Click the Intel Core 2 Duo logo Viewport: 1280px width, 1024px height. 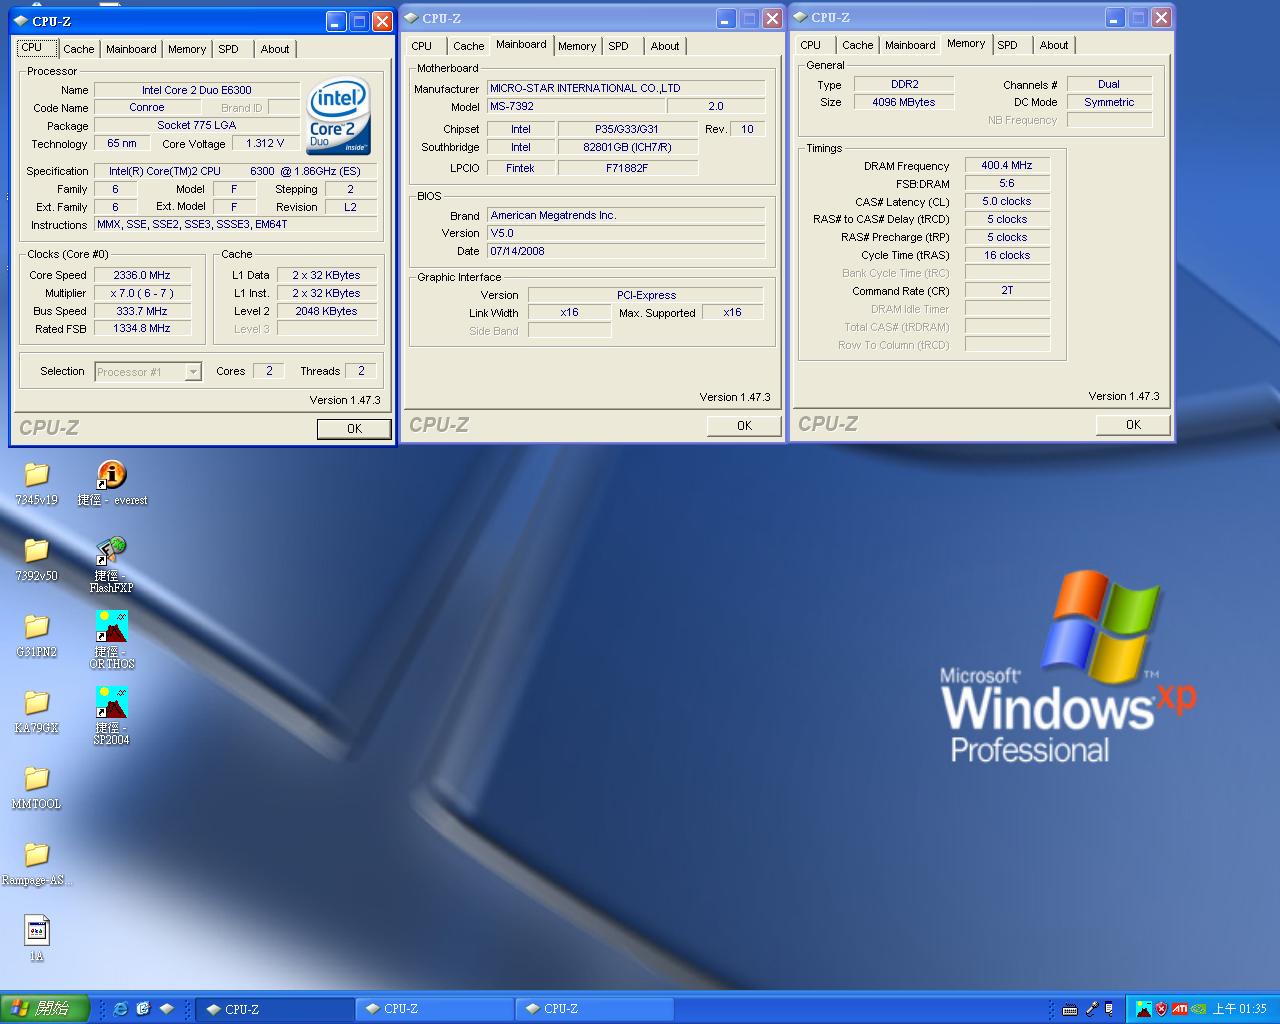pos(338,117)
